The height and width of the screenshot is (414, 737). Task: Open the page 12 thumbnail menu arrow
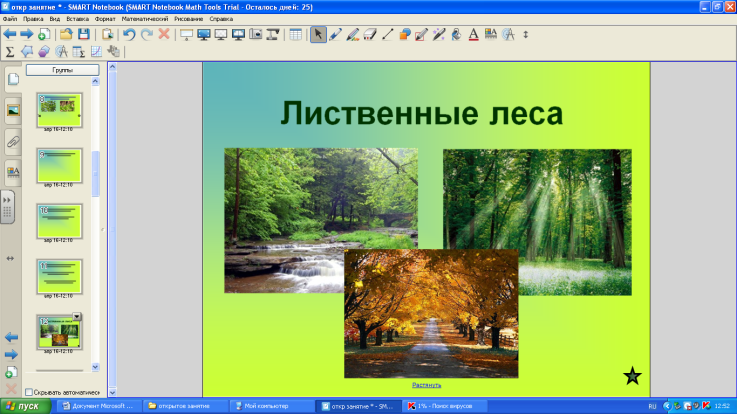77,316
